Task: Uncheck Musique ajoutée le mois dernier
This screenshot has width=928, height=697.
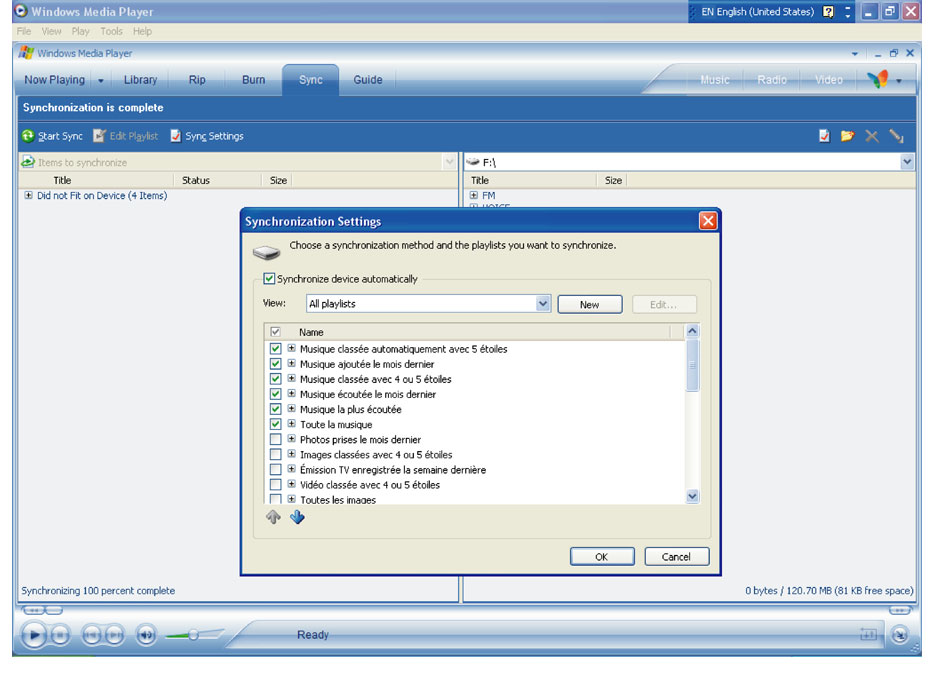Action: click(275, 364)
